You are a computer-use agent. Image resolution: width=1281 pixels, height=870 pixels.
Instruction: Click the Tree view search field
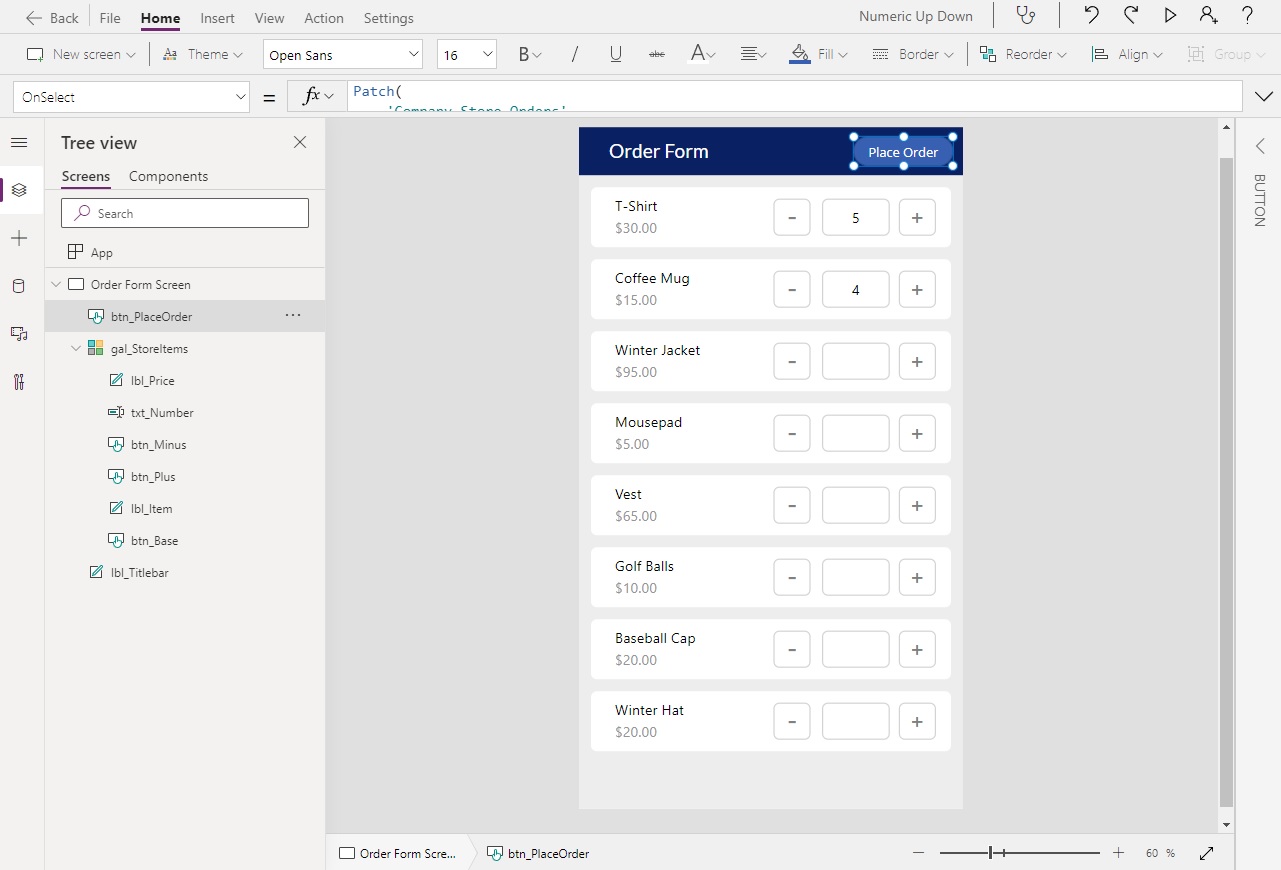[x=184, y=212]
